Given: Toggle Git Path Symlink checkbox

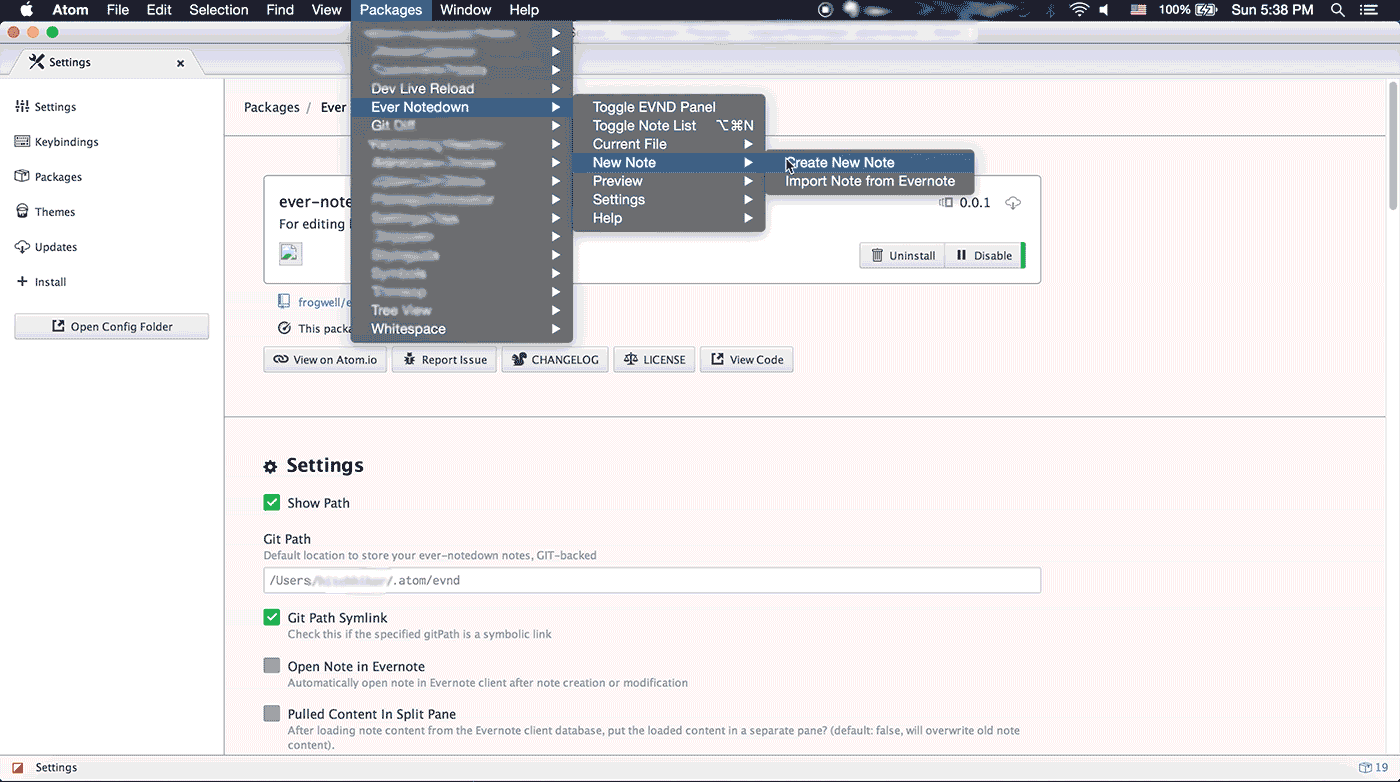Looking at the screenshot, I should 272,618.
